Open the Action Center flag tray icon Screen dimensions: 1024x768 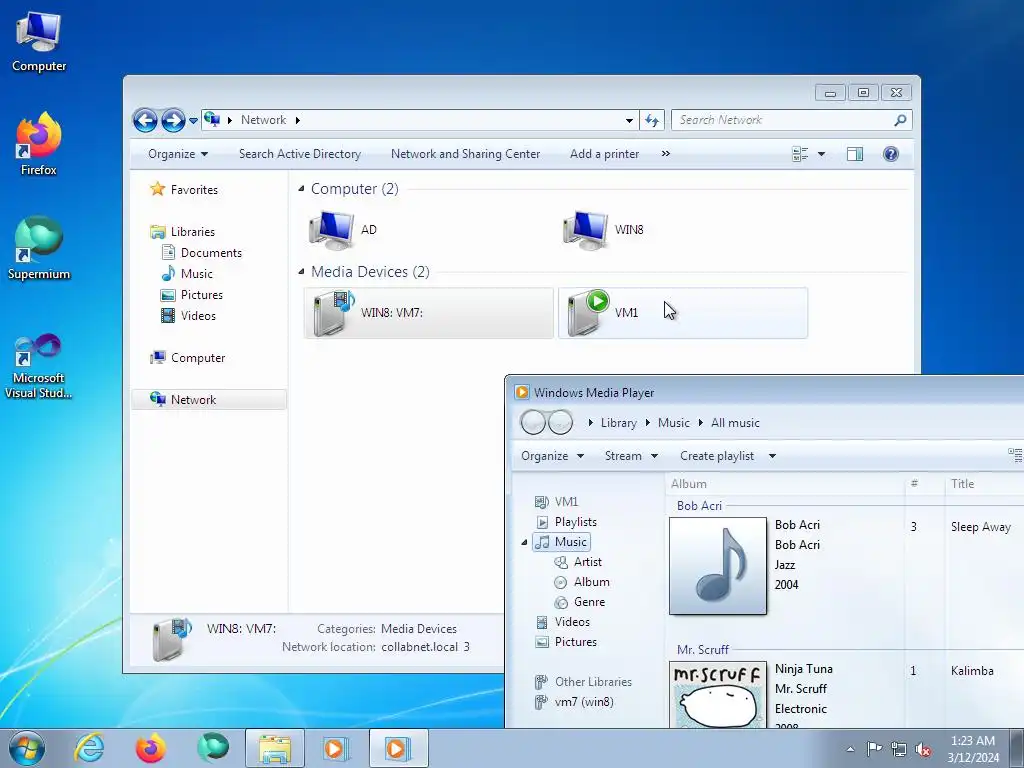874,749
